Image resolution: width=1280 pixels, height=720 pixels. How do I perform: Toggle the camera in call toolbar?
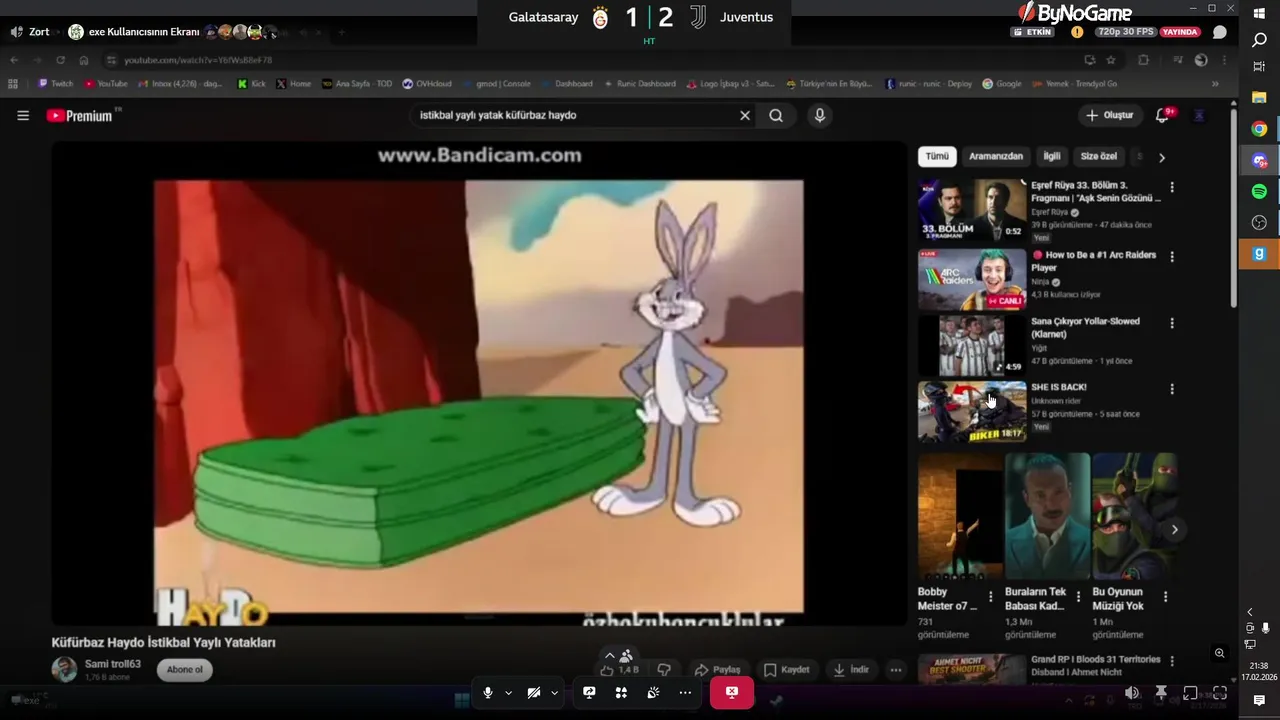(534, 693)
